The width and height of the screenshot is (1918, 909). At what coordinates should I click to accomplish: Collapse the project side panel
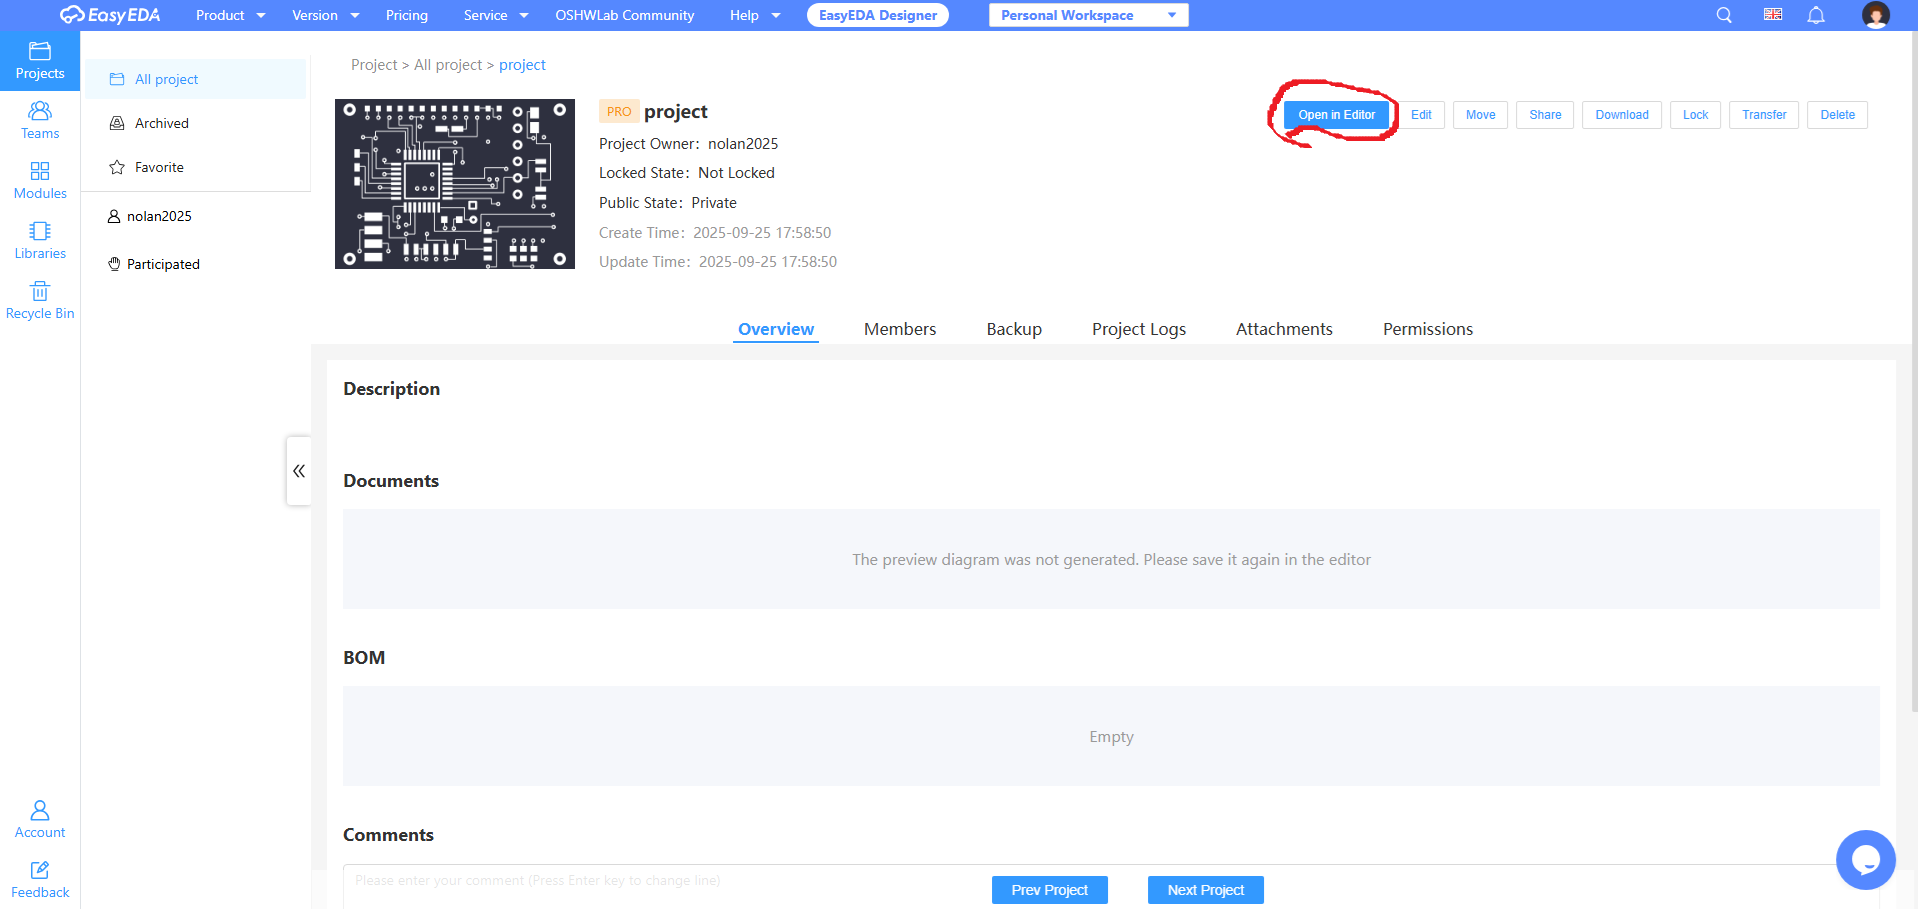(298, 470)
